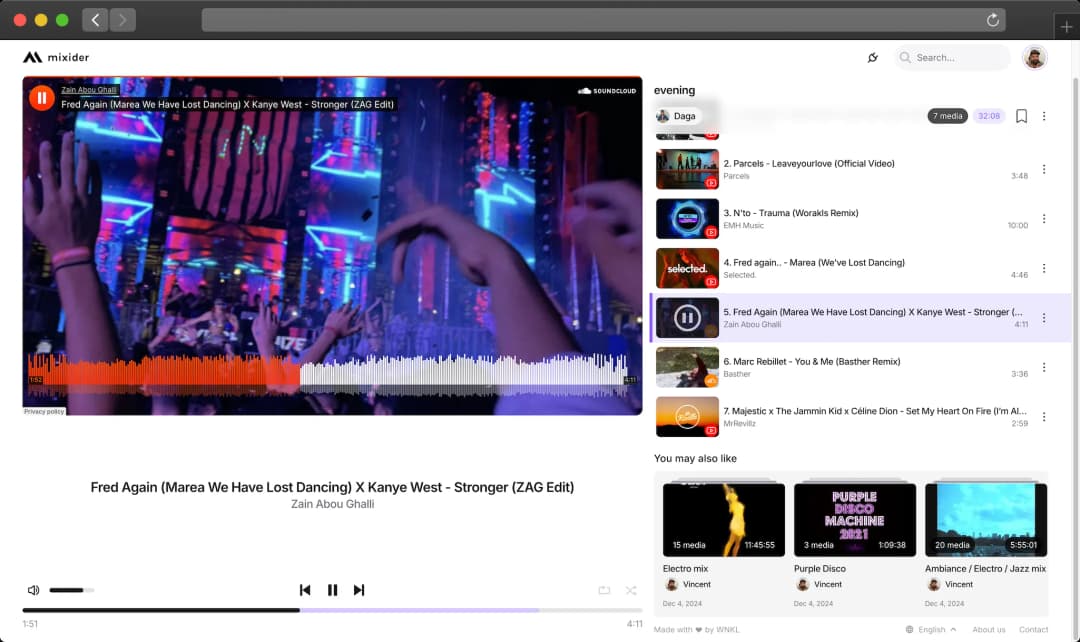Viewport: 1080px width, 642px height.
Task: Click the mixider logo
Action: point(55,57)
